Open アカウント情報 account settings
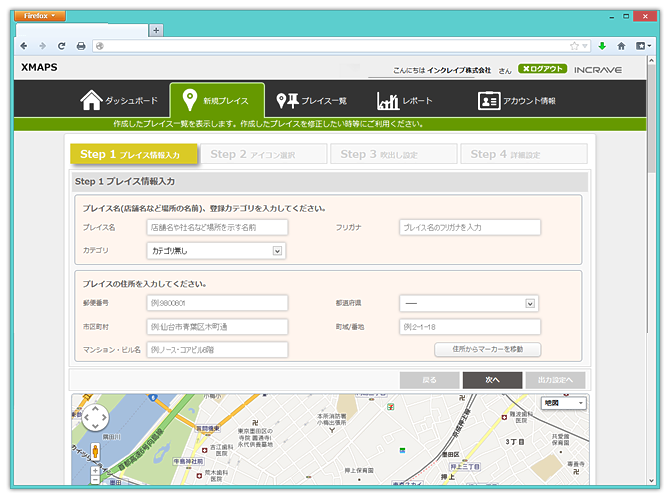Viewport: 670px width, 499px height. (516, 101)
